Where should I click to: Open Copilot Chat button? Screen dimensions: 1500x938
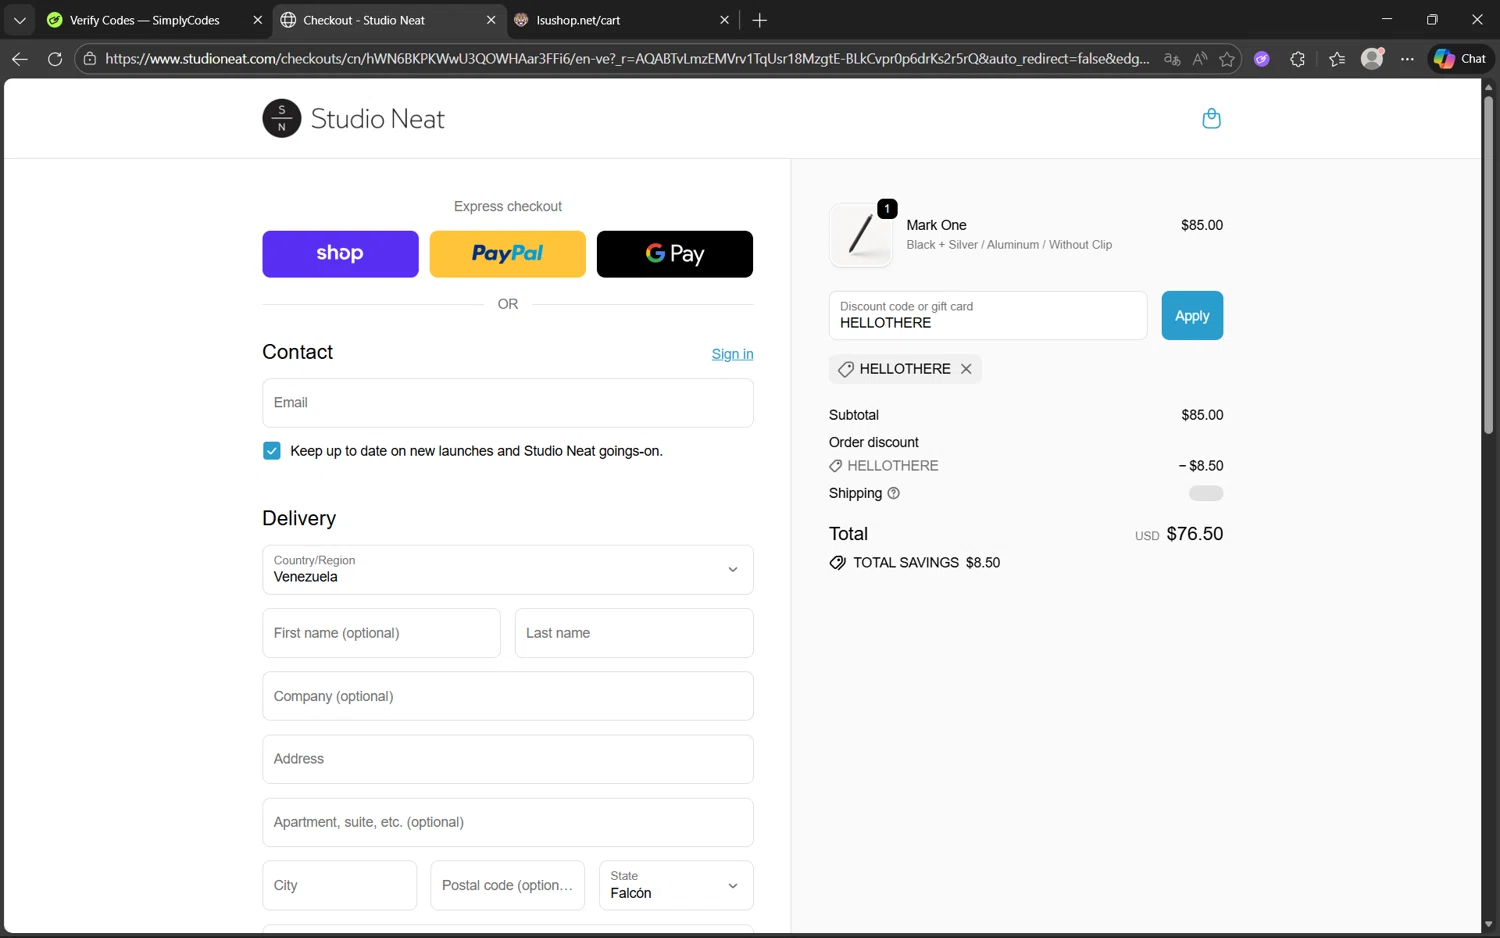(x=1461, y=59)
